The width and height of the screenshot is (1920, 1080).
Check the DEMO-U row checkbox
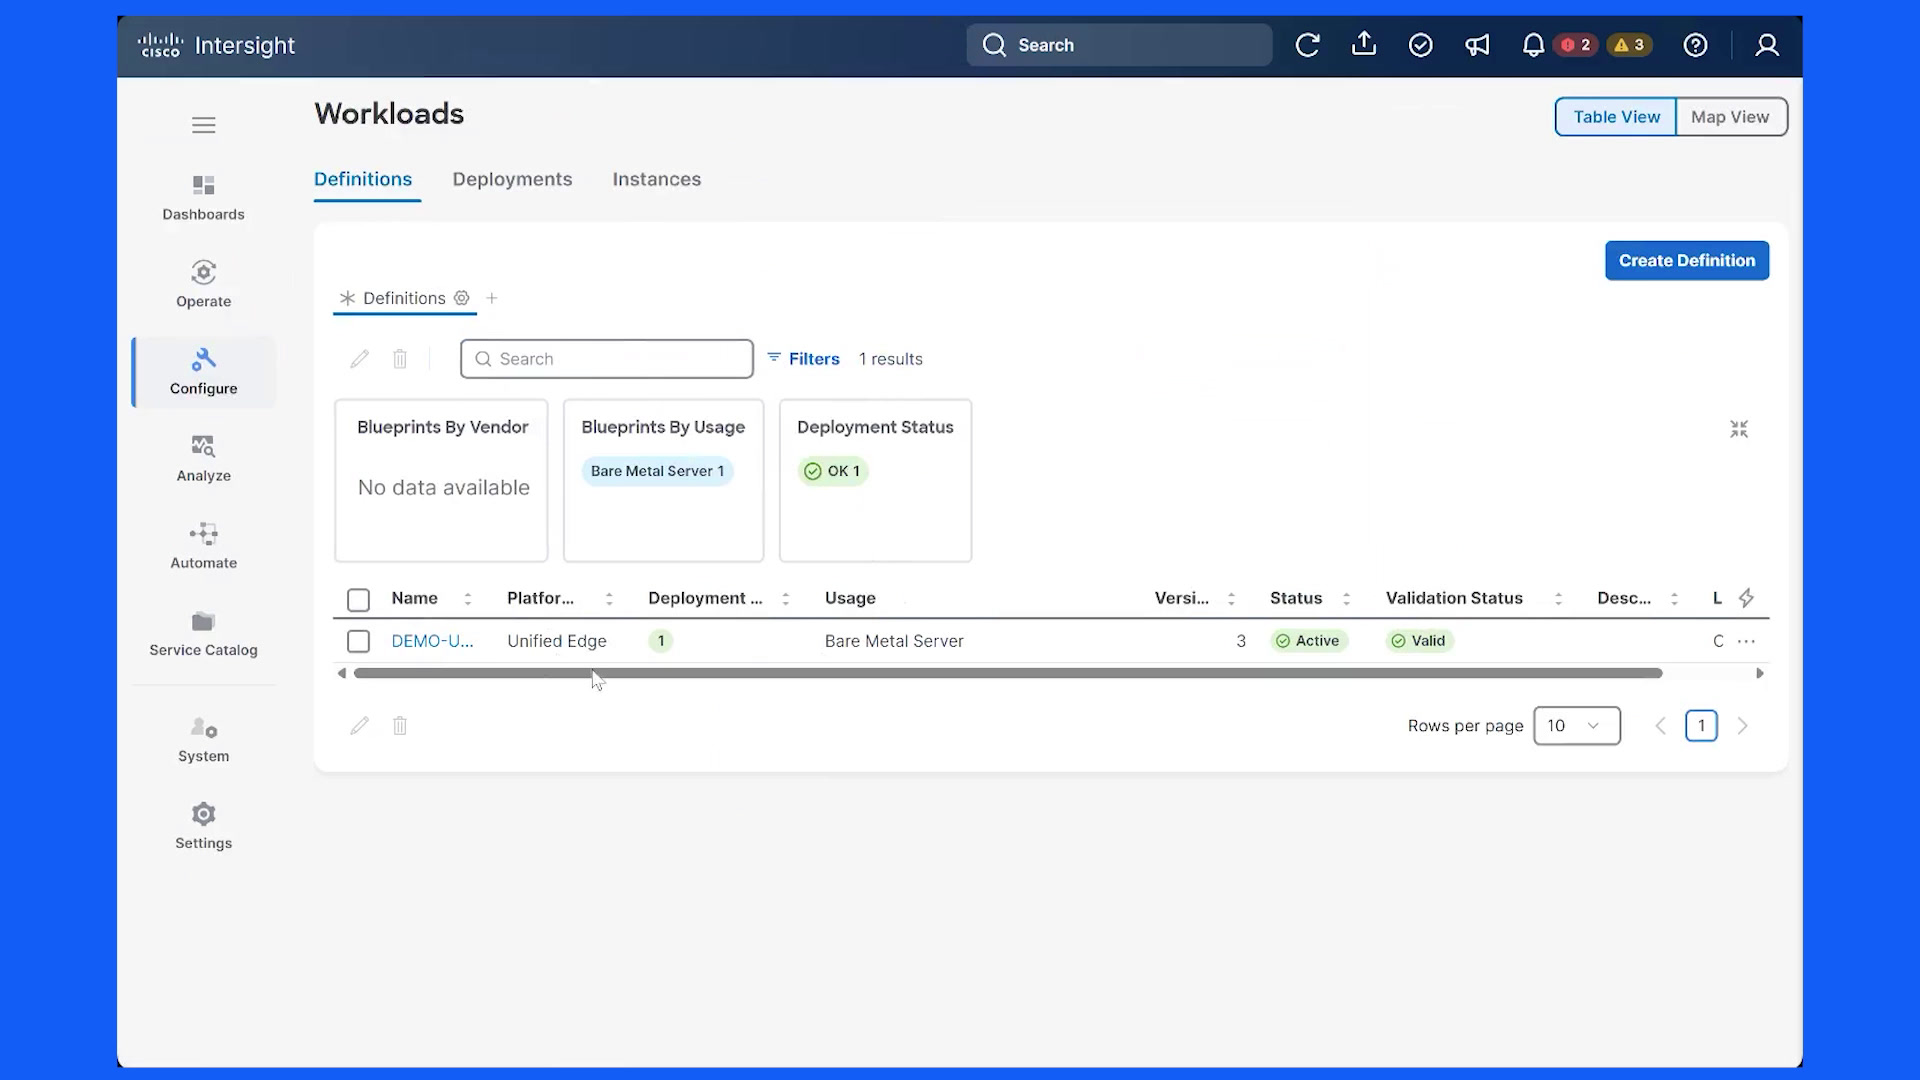(358, 641)
